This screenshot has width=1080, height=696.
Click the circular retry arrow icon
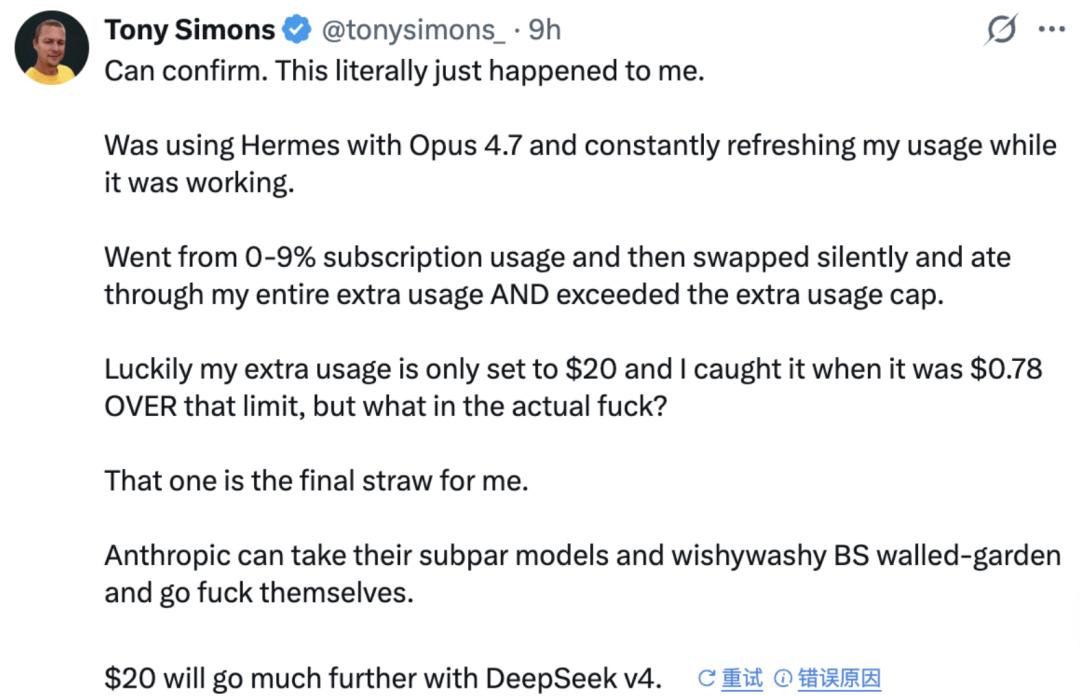[x=707, y=678]
